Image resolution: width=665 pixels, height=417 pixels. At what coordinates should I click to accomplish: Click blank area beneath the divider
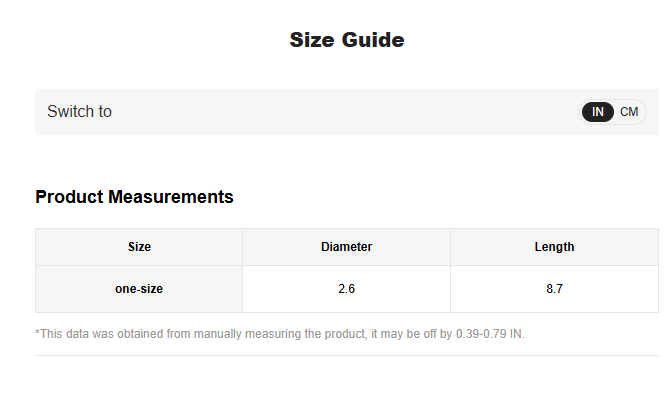point(346,388)
